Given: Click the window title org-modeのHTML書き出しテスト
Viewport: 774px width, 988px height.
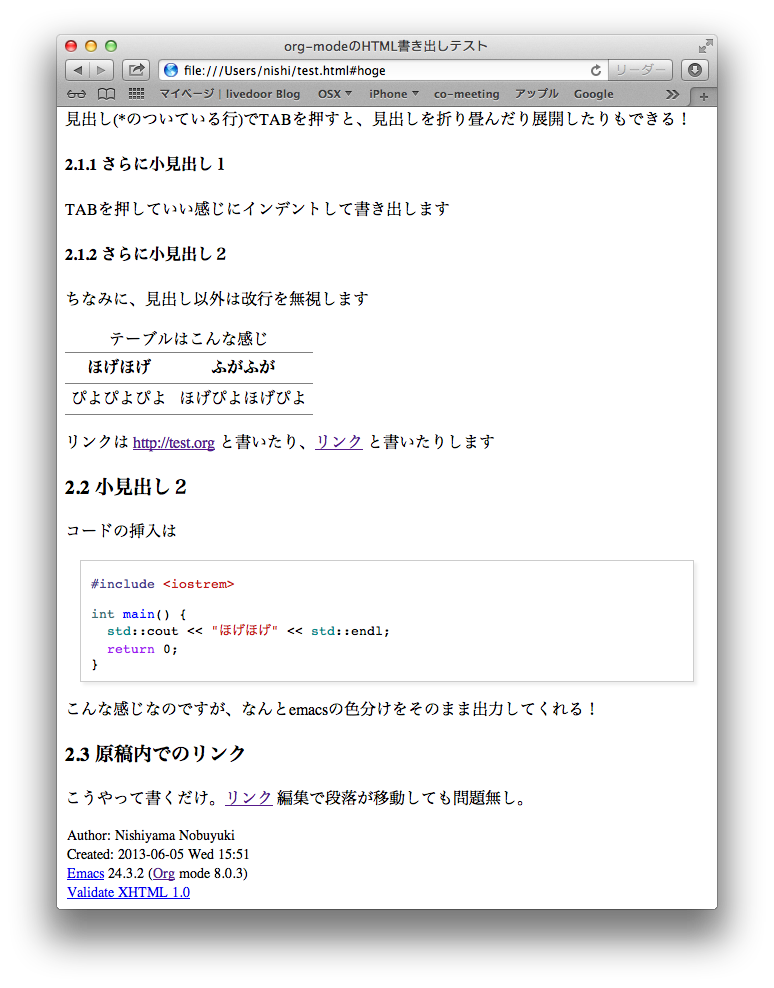Looking at the screenshot, I should 386,46.
